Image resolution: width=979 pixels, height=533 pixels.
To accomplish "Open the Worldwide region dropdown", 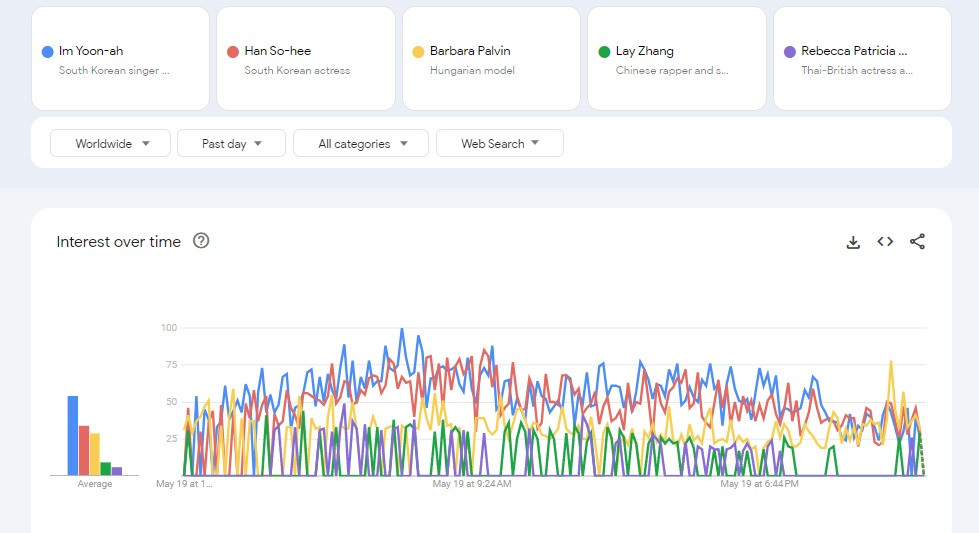I will pyautogui.click(x=110, y=144).
